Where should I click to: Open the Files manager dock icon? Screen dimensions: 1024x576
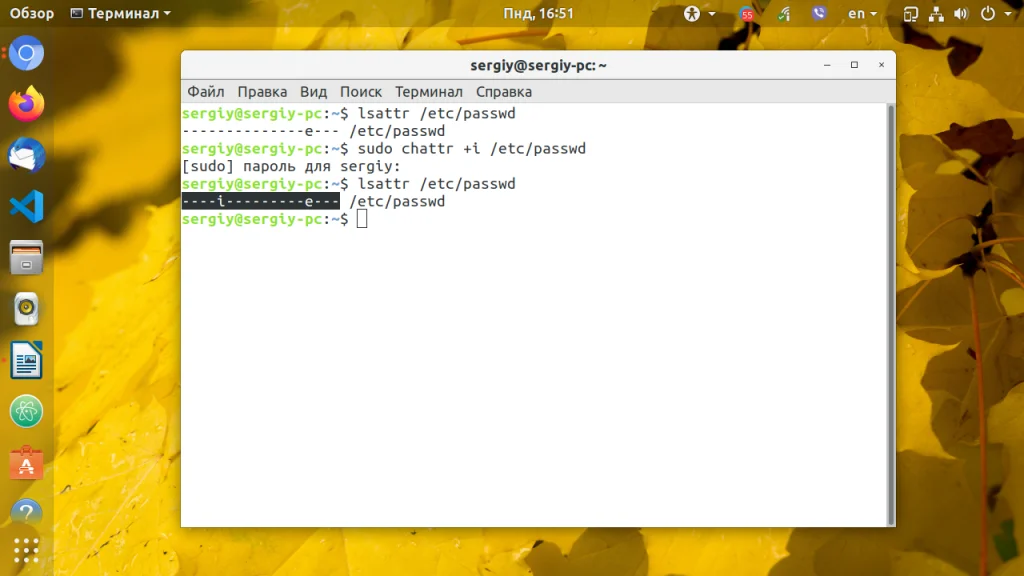coord(26,257)
